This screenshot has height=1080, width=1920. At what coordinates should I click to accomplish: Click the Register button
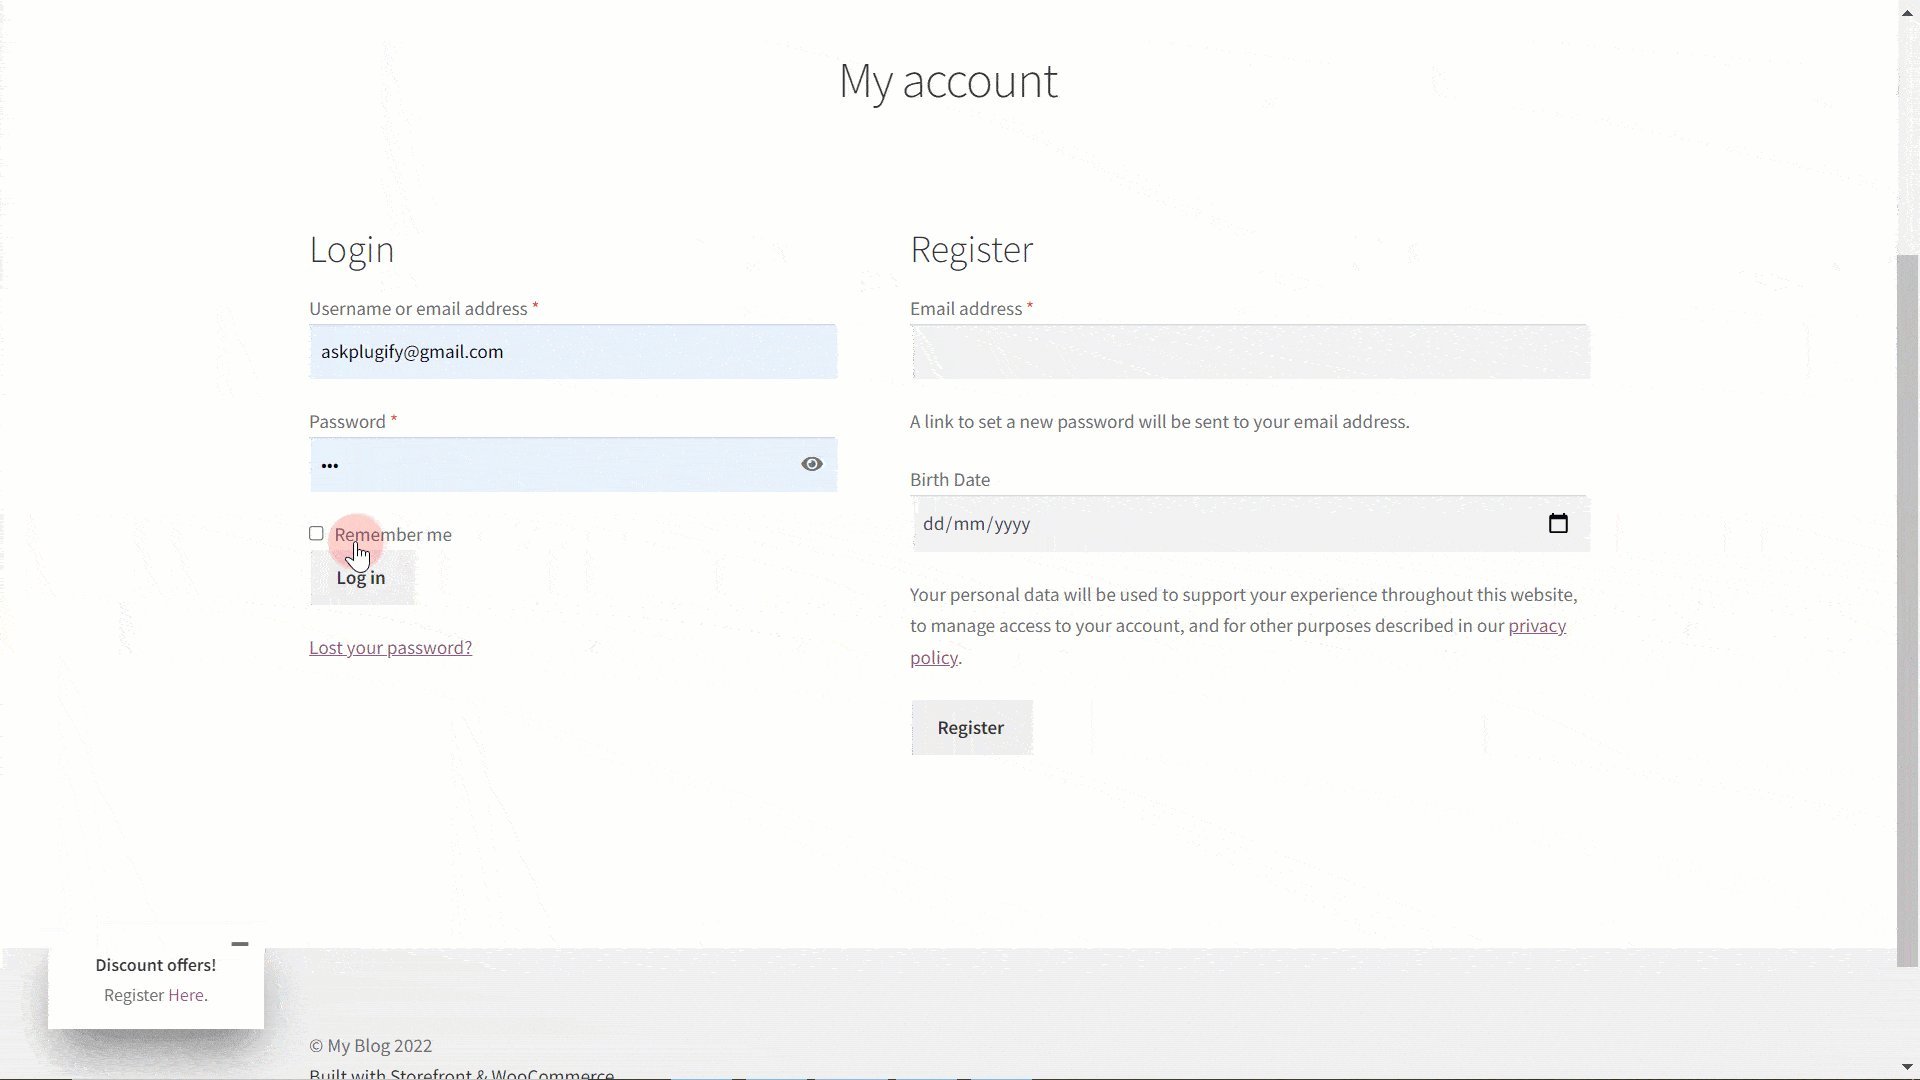coord(971,728)
